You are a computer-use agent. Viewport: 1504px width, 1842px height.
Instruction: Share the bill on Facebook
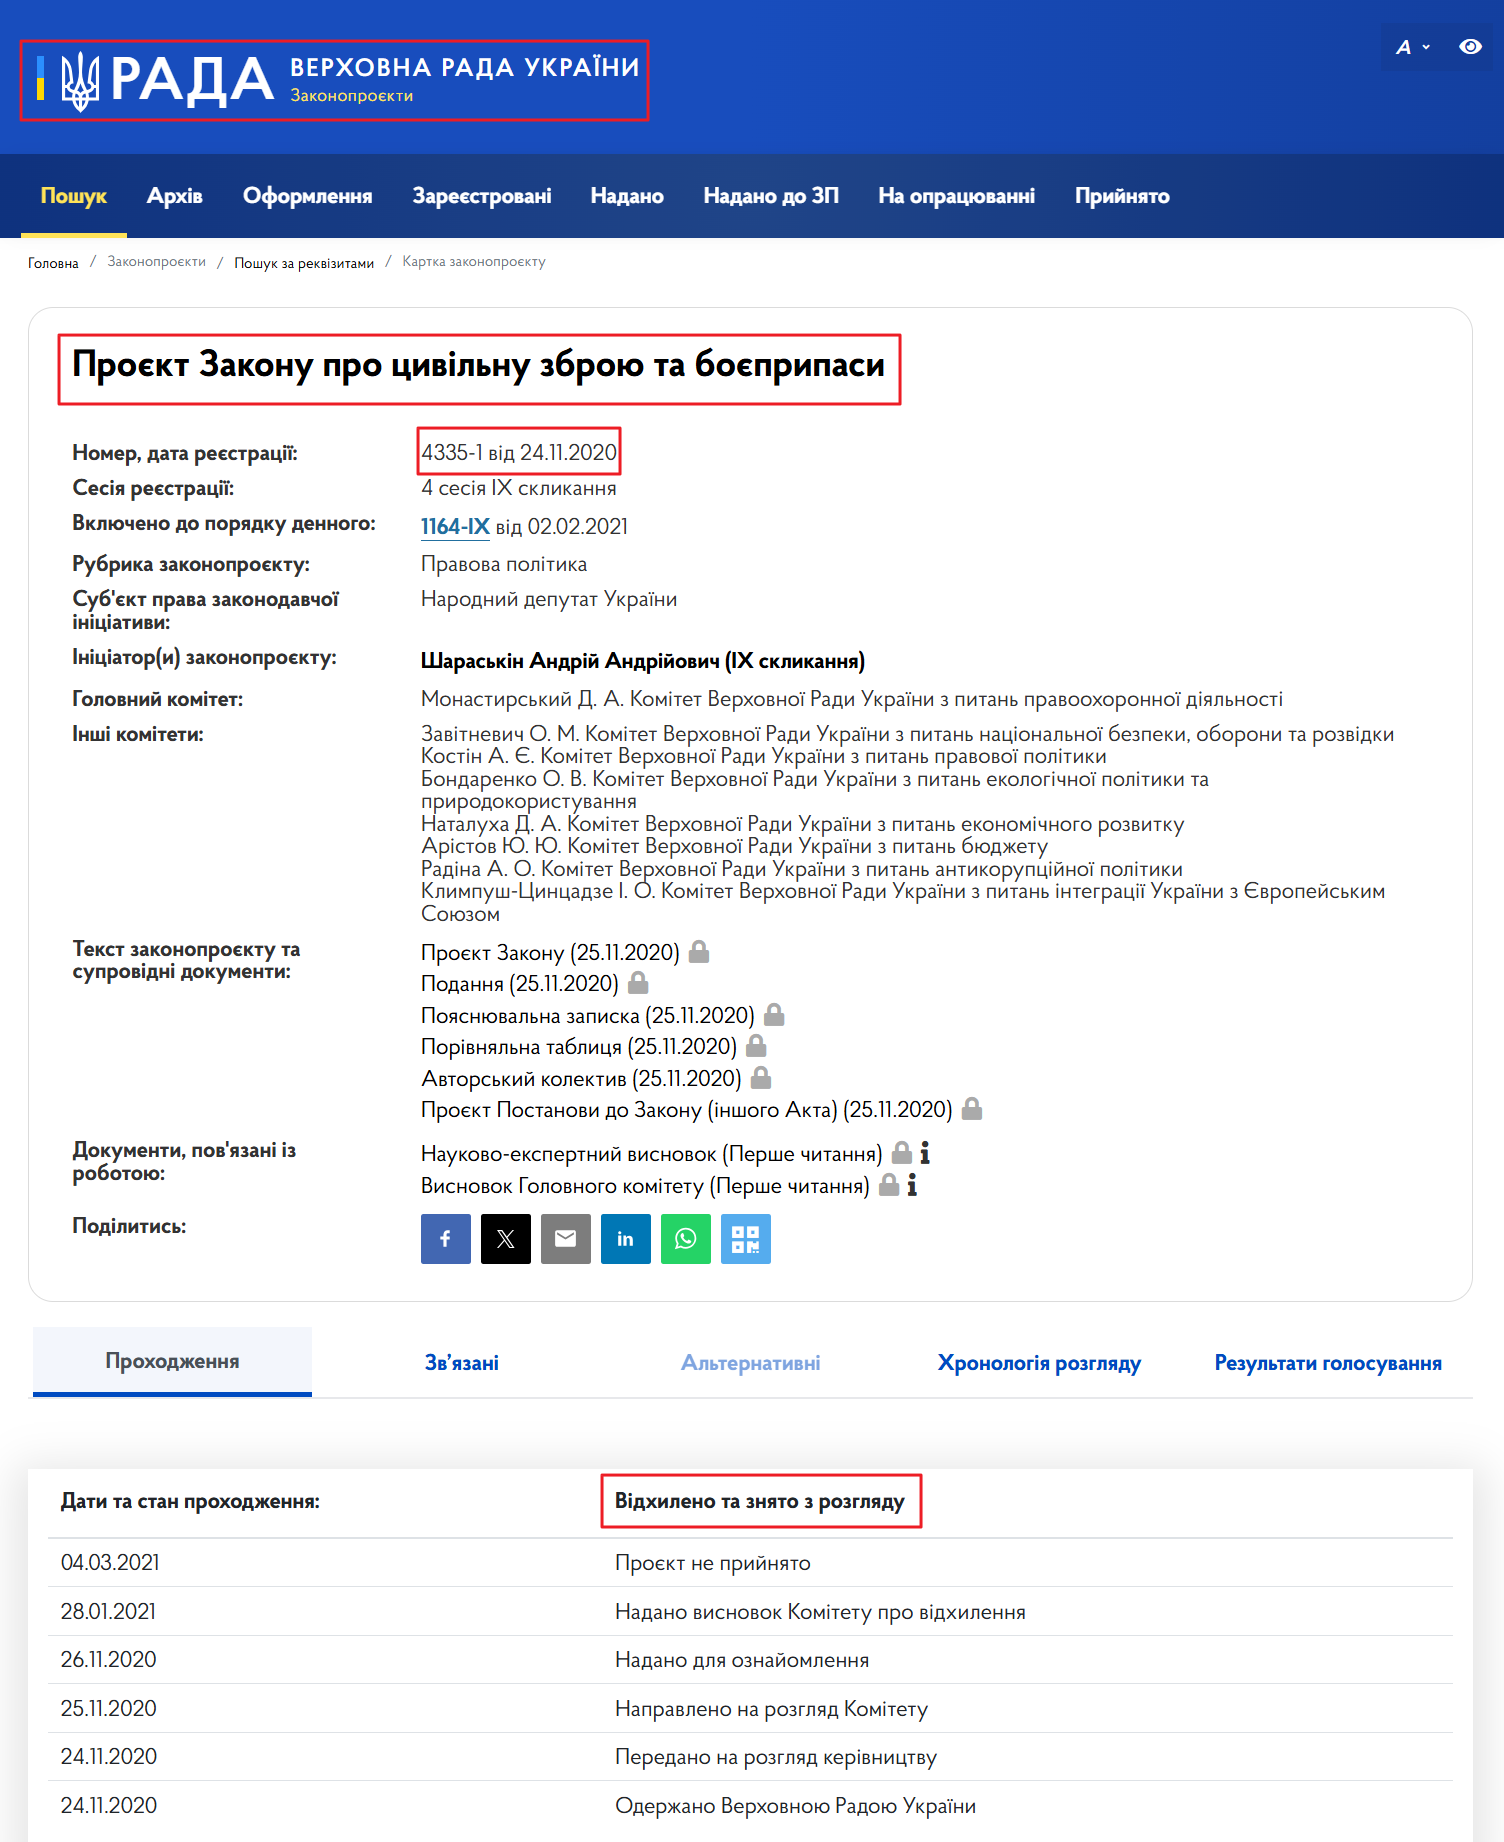(x=446, y=1239)
